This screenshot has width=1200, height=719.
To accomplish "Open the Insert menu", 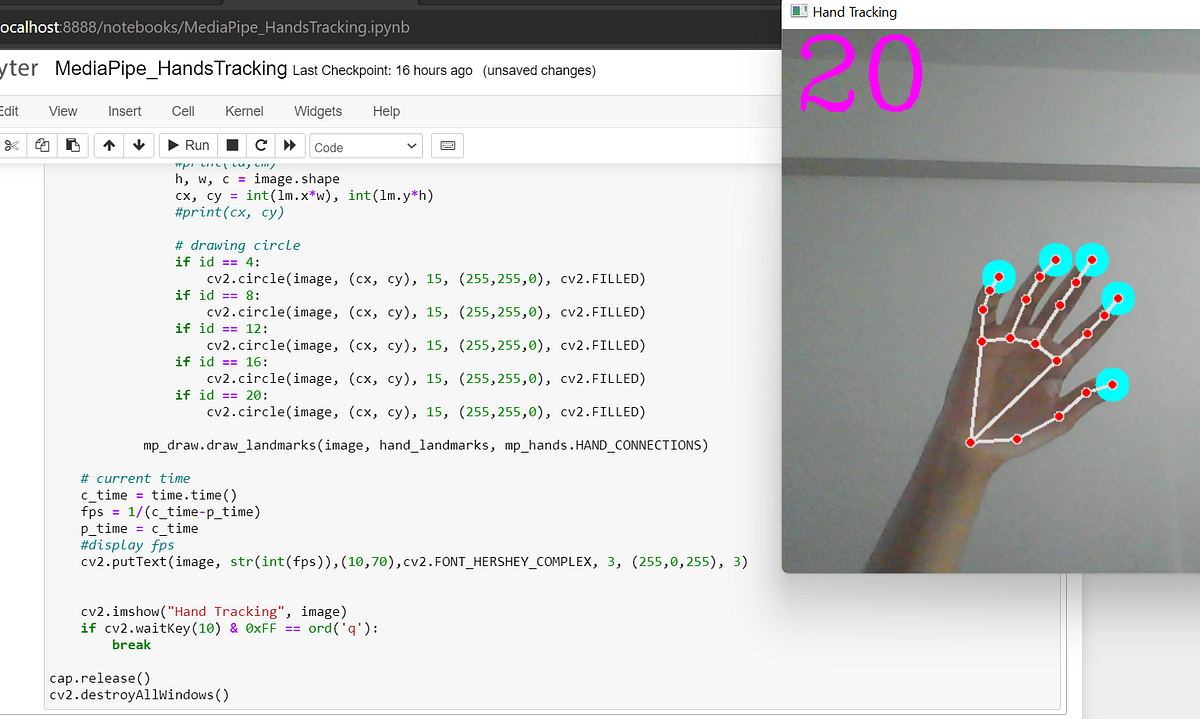I will click(x=124, y=111).
